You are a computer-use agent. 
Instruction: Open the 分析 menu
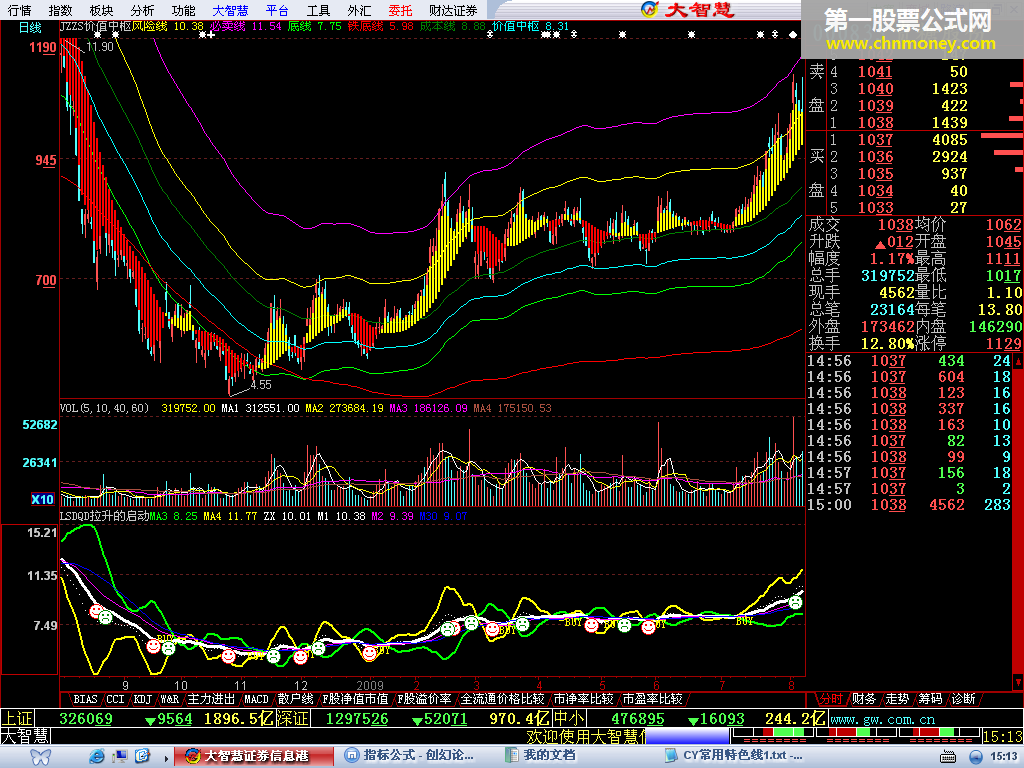click(142, 10)
